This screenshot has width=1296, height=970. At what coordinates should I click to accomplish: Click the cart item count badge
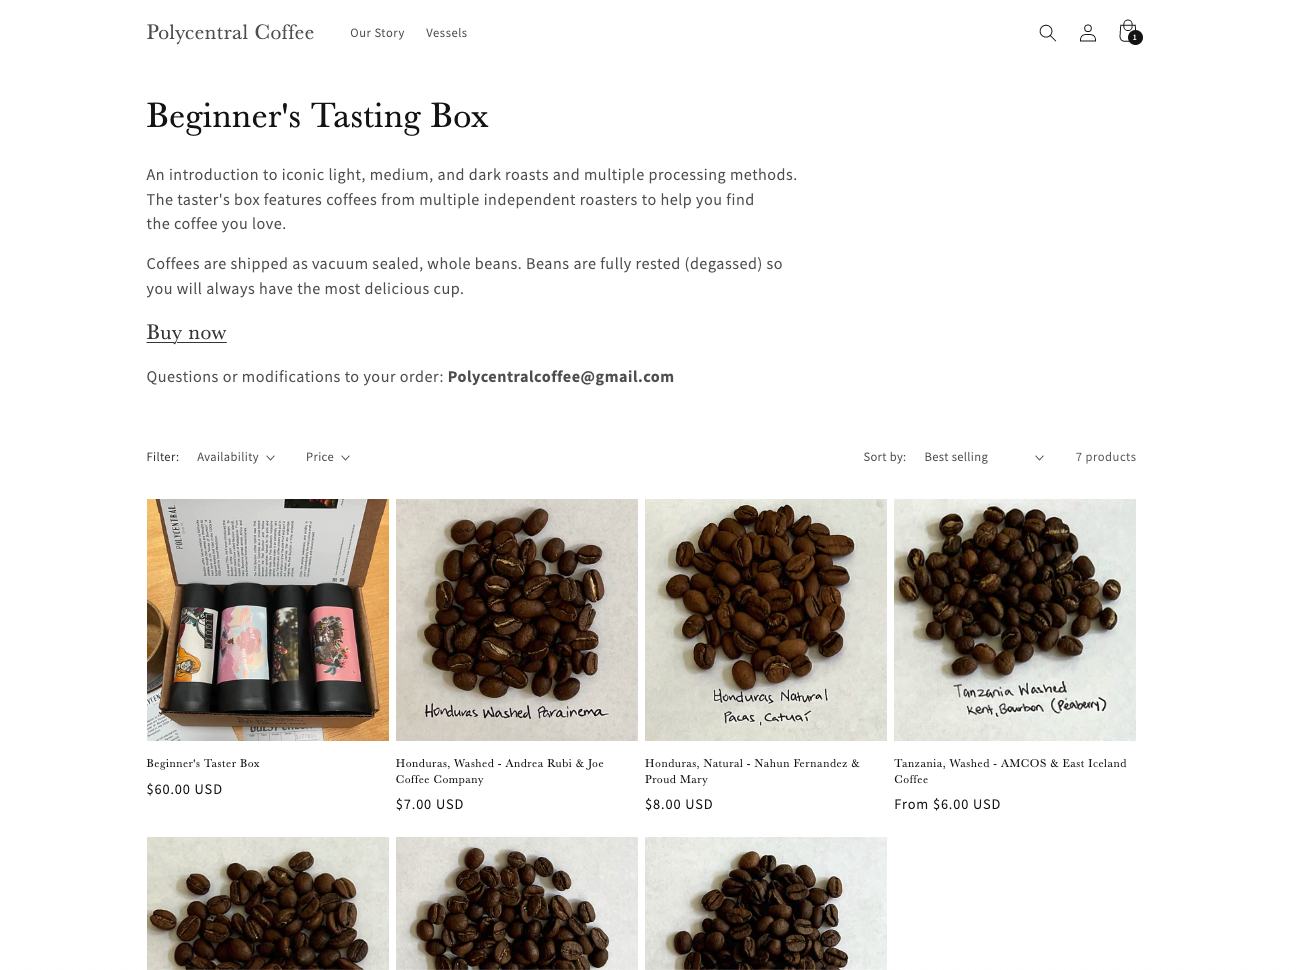pos(1135,38)
